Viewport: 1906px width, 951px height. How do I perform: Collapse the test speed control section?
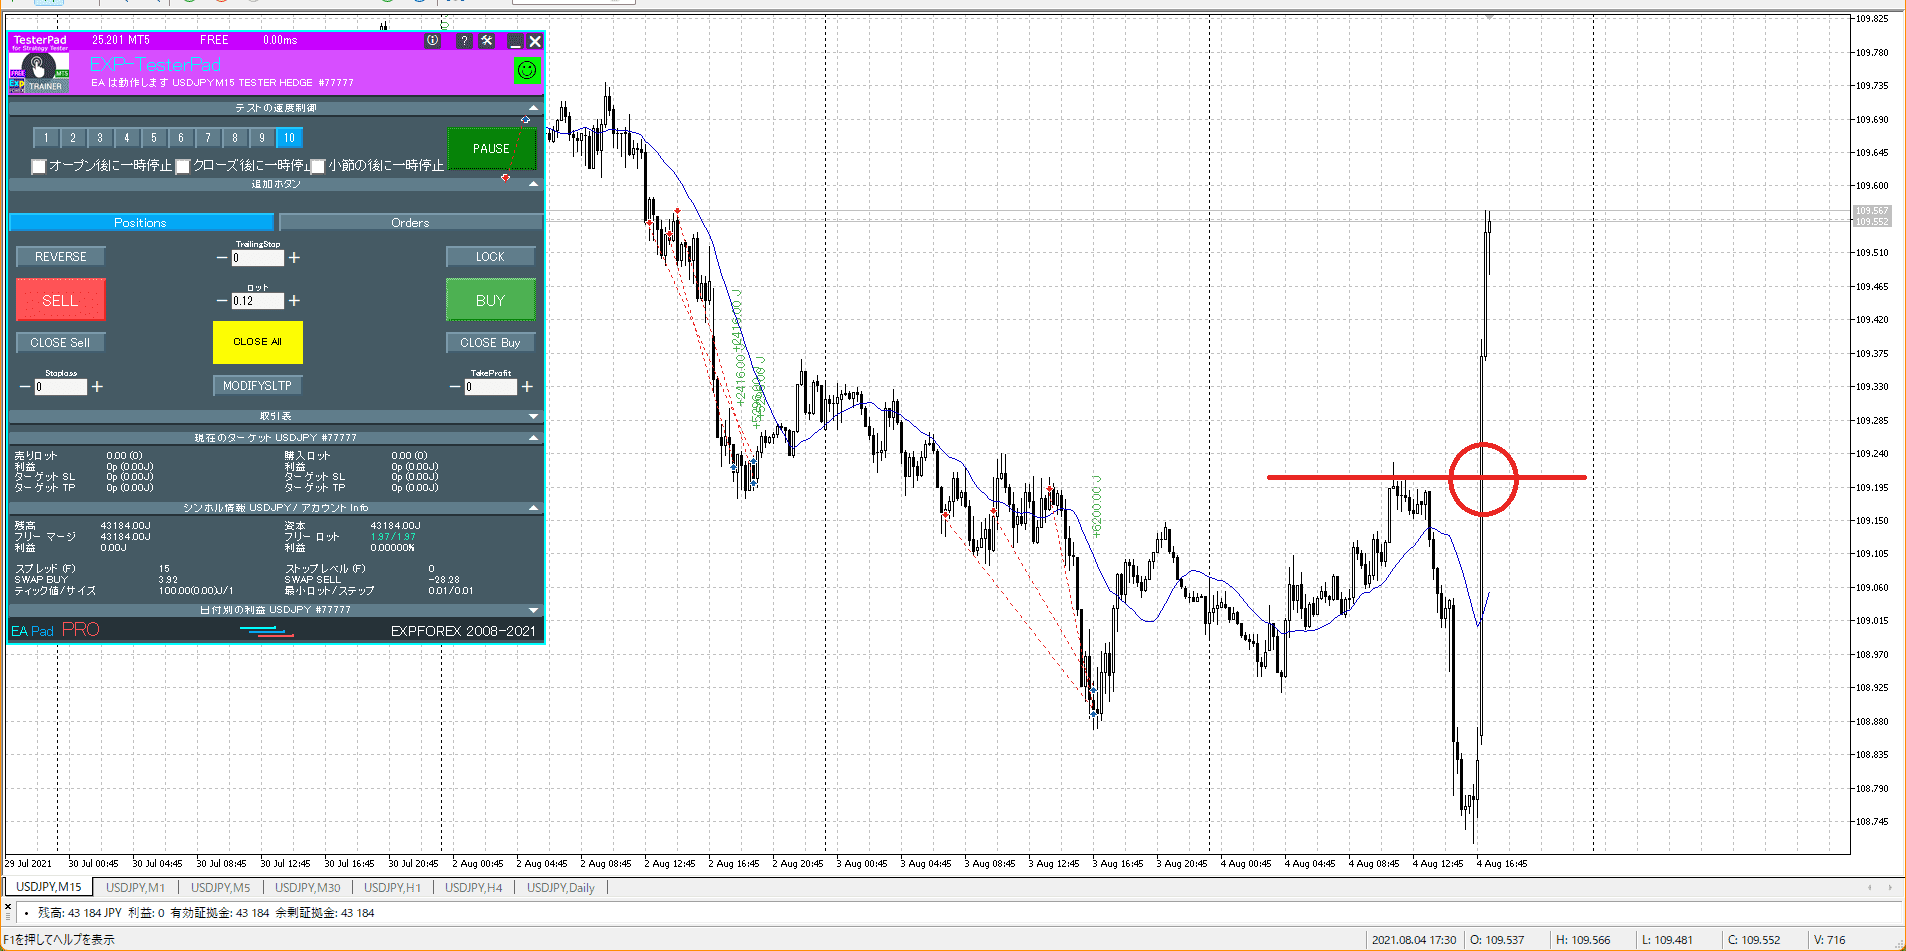[x=533, y=108]
